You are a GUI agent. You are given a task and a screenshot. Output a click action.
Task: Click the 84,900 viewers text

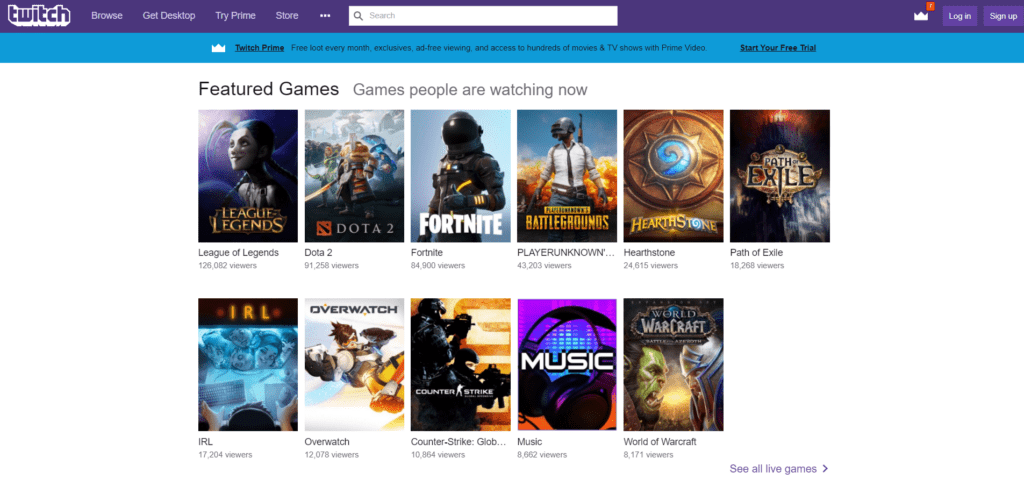point(438,266)
